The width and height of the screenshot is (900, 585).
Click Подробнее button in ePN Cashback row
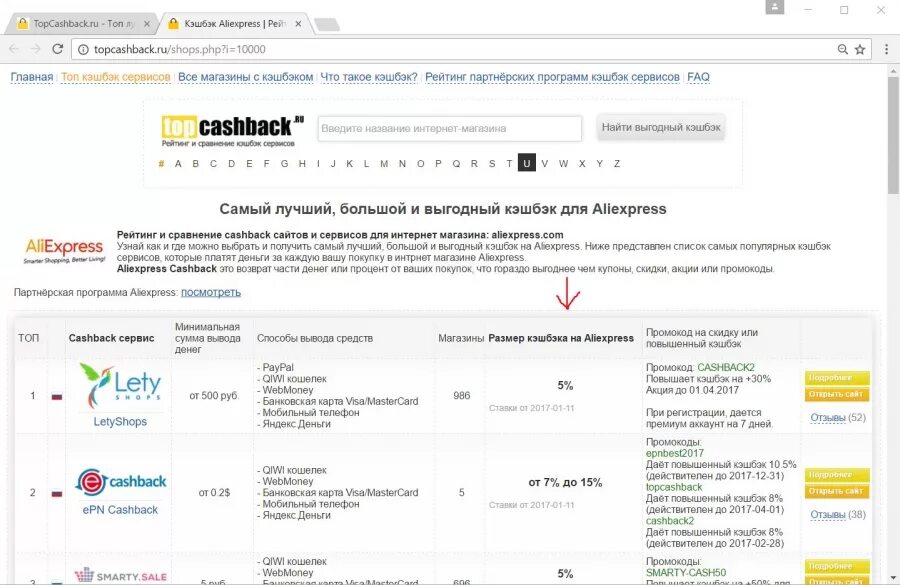837,475
